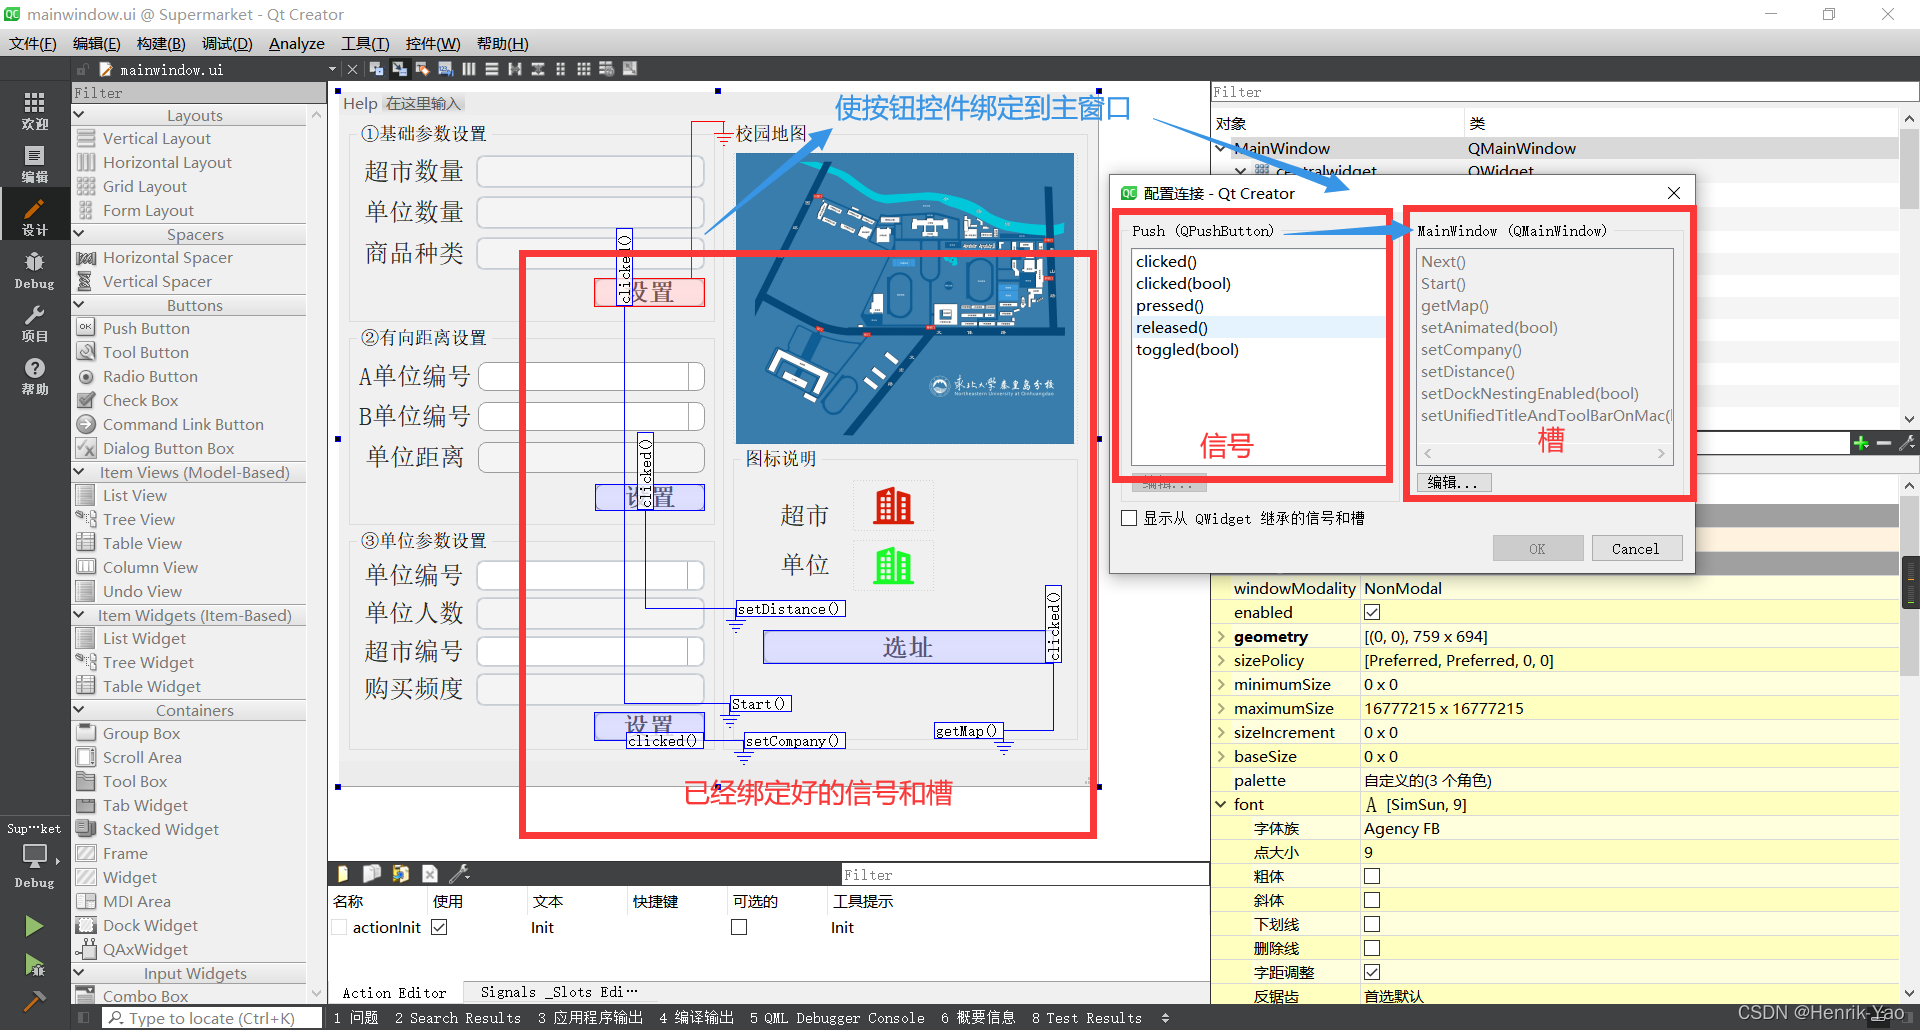Apply Lay Out Vertically from toolbar
The width and height of the screenshot is (1920, 1030).
(x=491, y=69)
